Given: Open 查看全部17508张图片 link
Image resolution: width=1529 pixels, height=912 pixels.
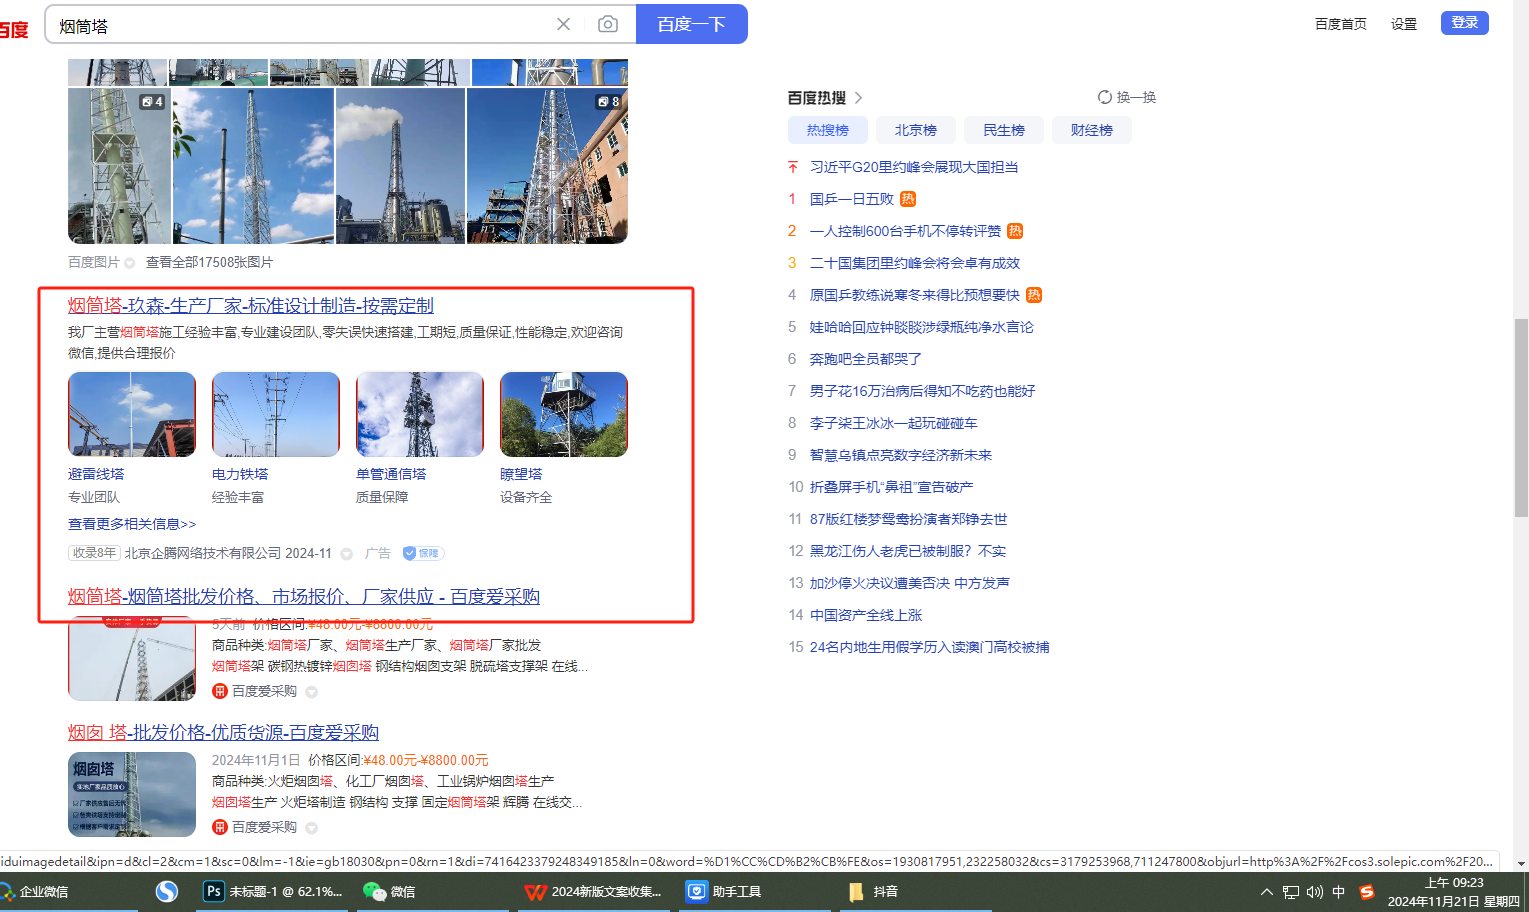Looking at the screenshot, I should coord(209,262).
